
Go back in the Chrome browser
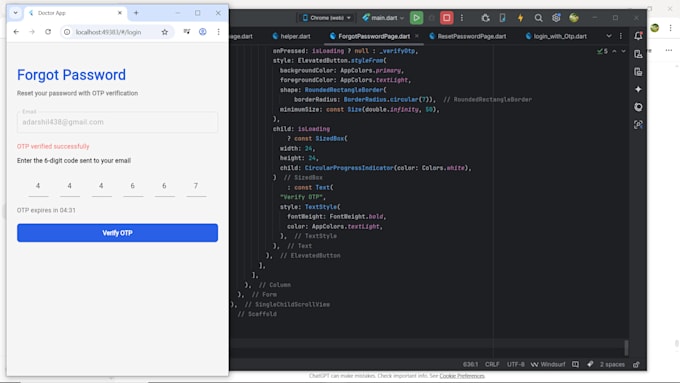[x=16, y=32]
